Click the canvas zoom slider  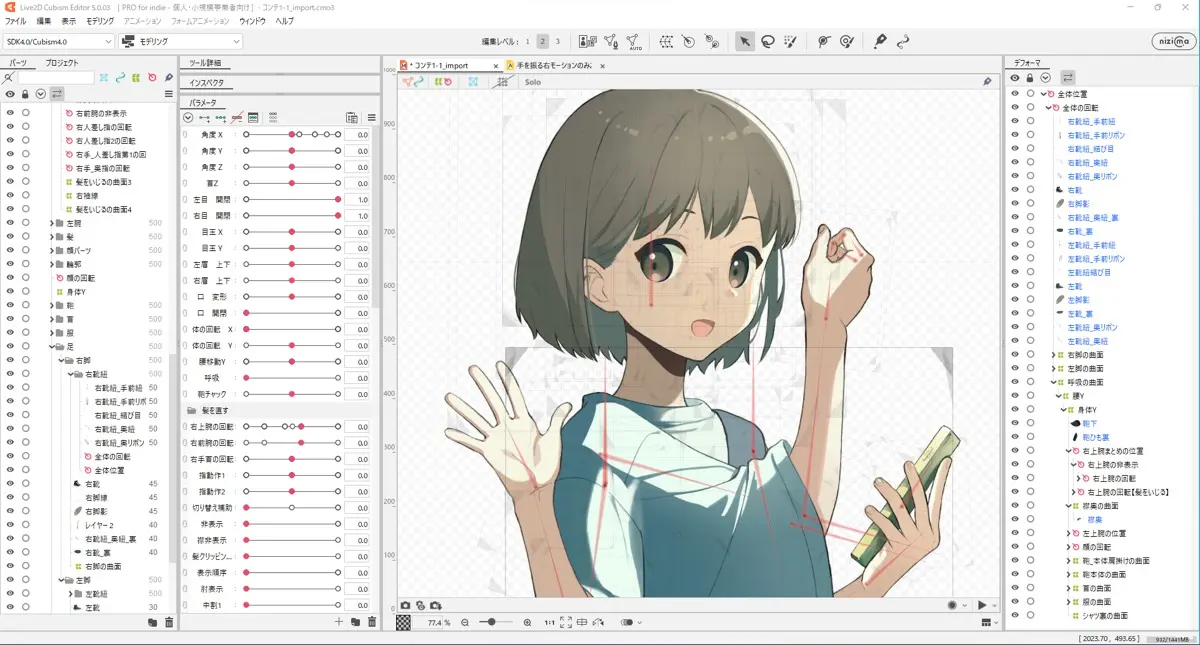[x=496, y=622]
